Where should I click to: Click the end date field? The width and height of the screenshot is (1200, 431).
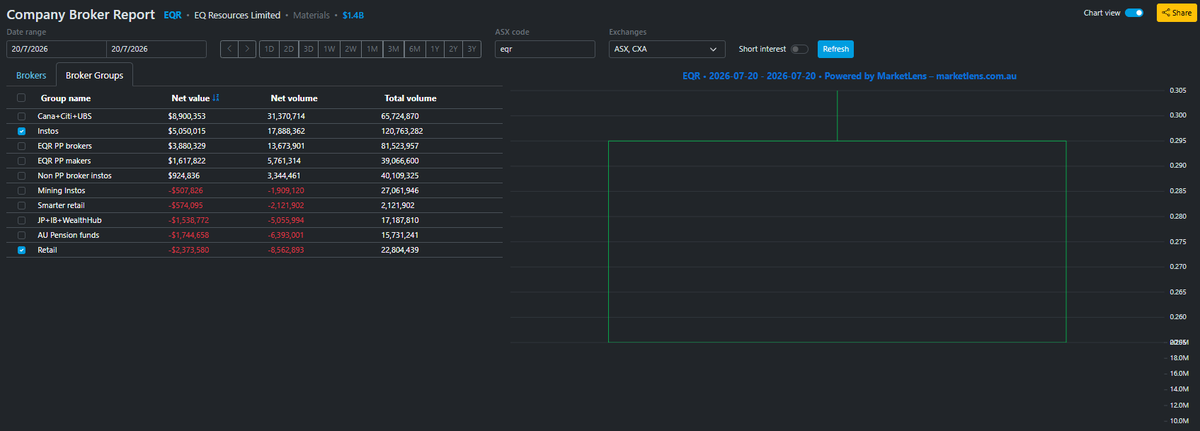(156, 48)
